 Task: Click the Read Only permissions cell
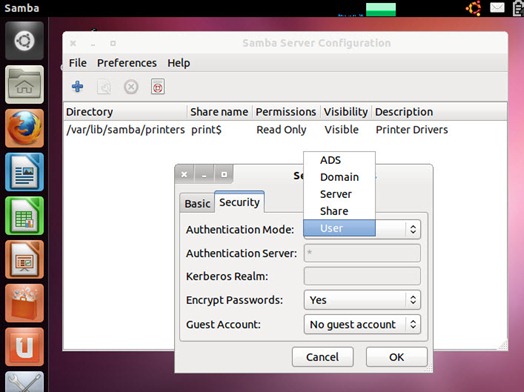coord(281,130)
